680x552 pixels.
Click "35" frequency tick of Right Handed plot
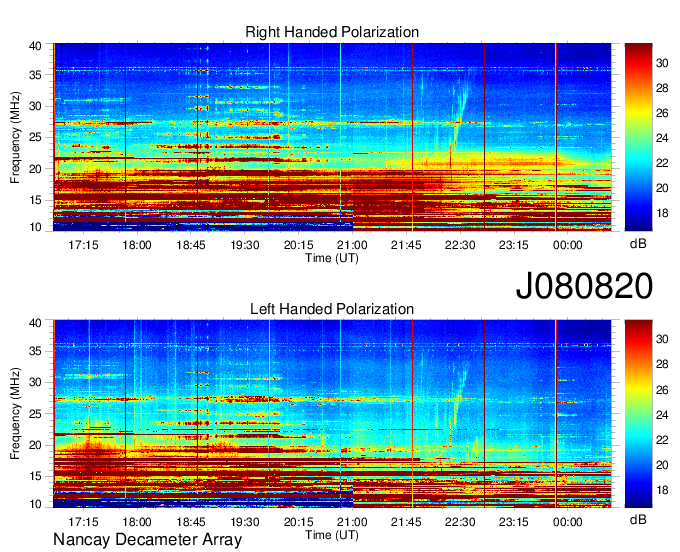[x=35, y=75]
